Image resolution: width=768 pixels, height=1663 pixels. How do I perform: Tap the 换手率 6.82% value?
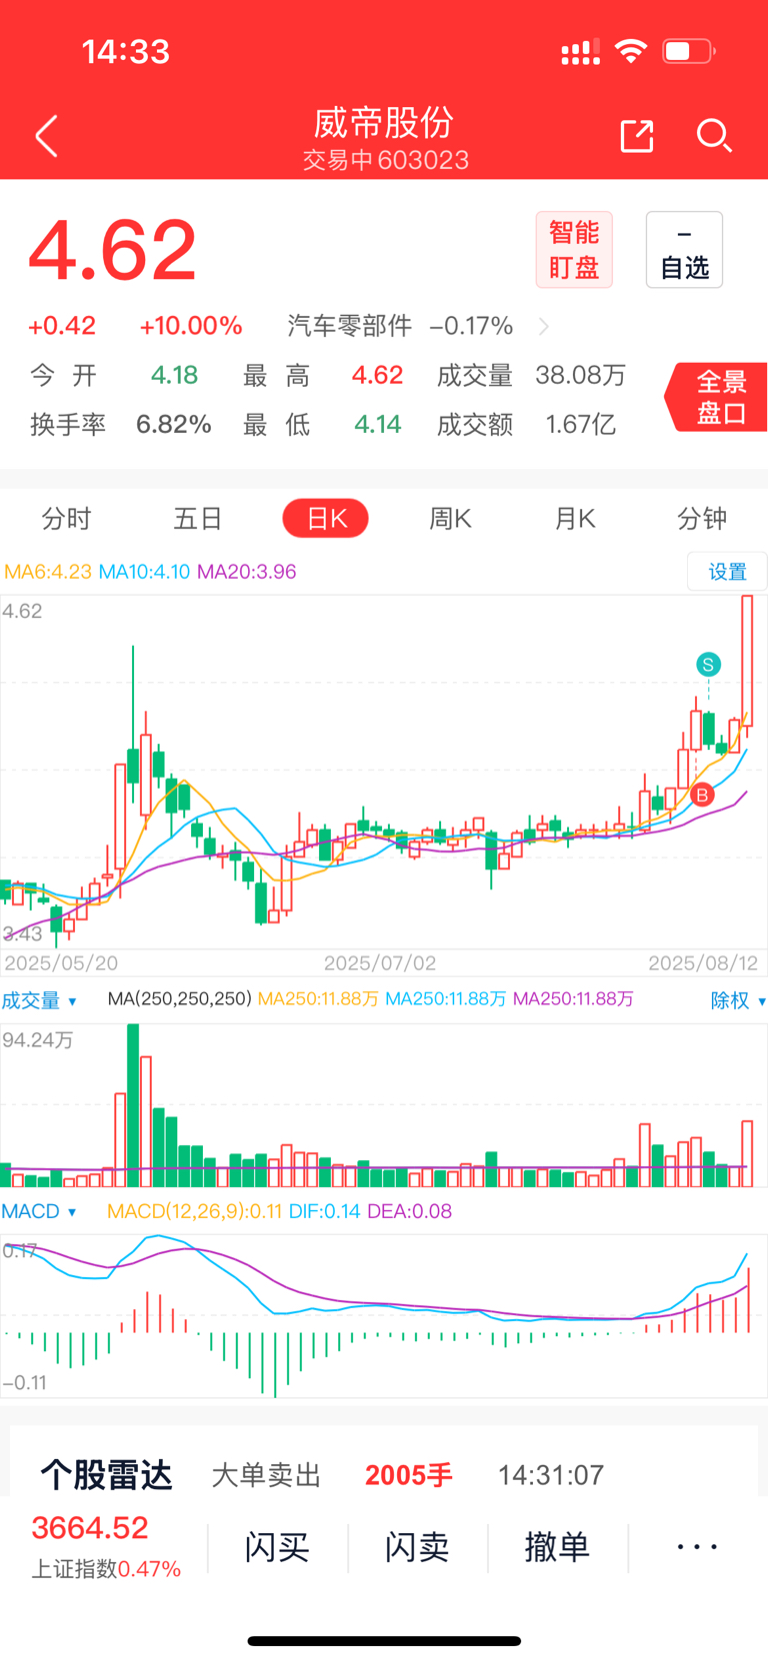[x=173, y=425]
